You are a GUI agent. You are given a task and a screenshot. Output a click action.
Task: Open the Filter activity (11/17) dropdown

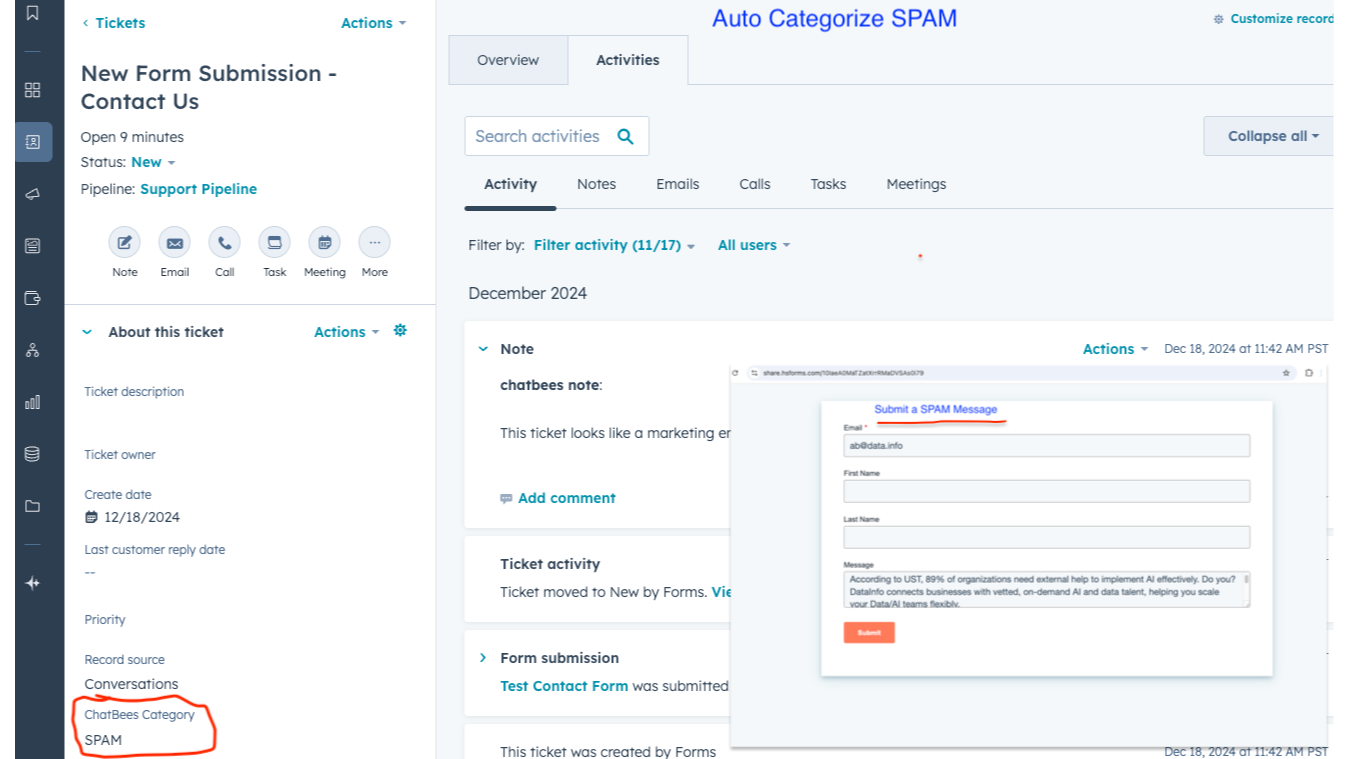coord(613,245)
